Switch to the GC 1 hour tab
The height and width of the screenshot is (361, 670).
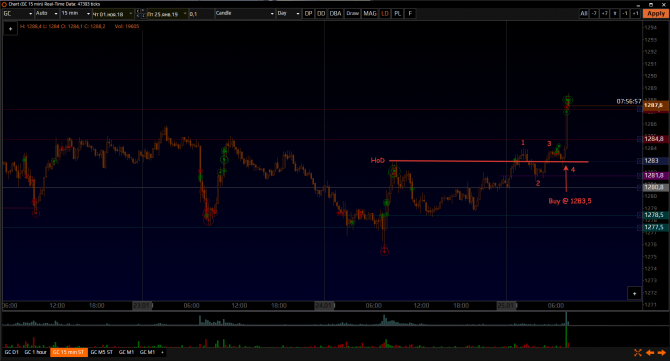point(35,352)
